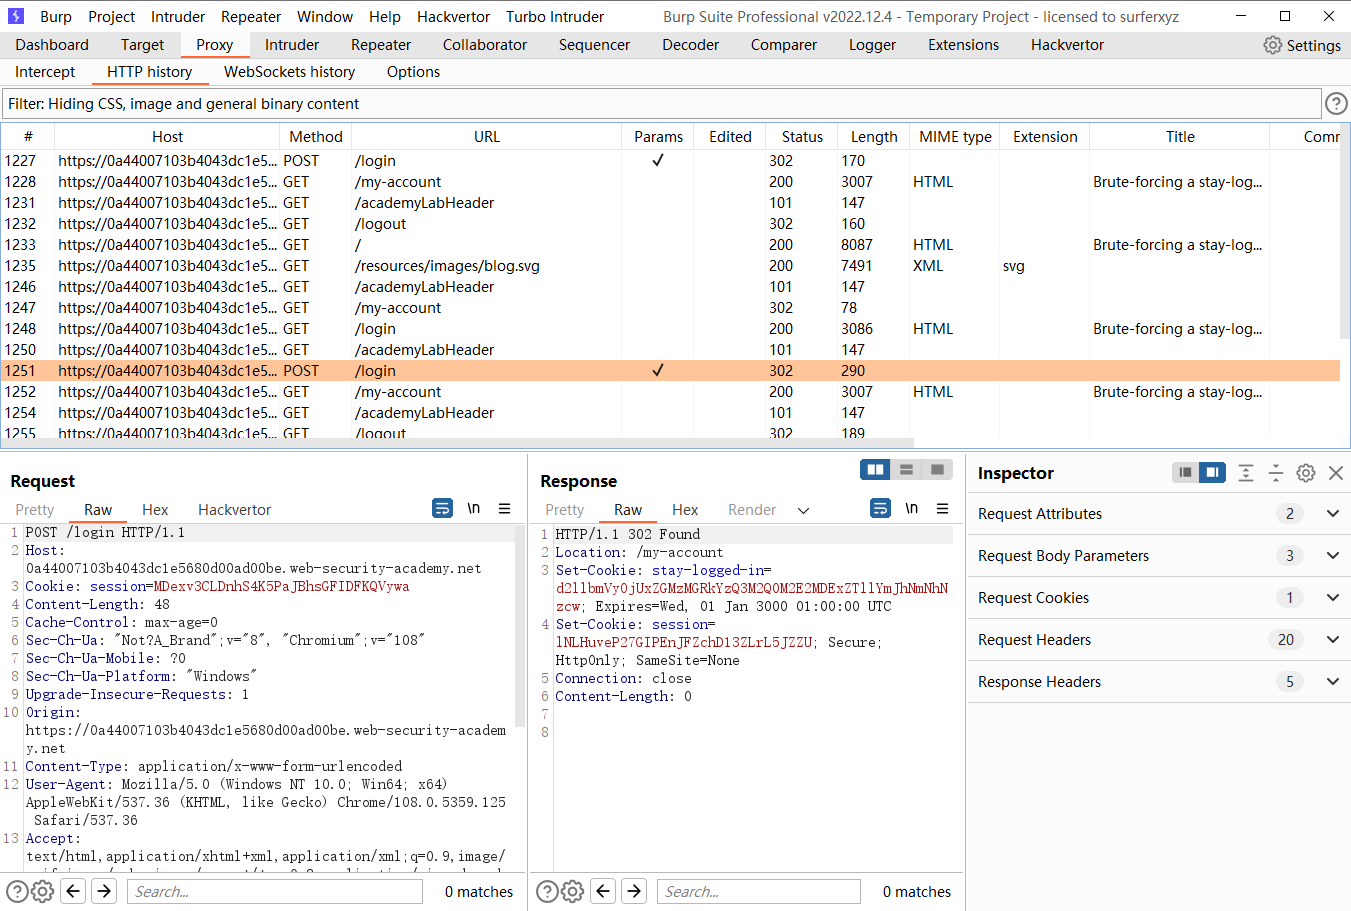Select history row 1248 GET /login
The height and width of the screenshot is (911, 1351).
pyautogui.click(x=670, y=328)
